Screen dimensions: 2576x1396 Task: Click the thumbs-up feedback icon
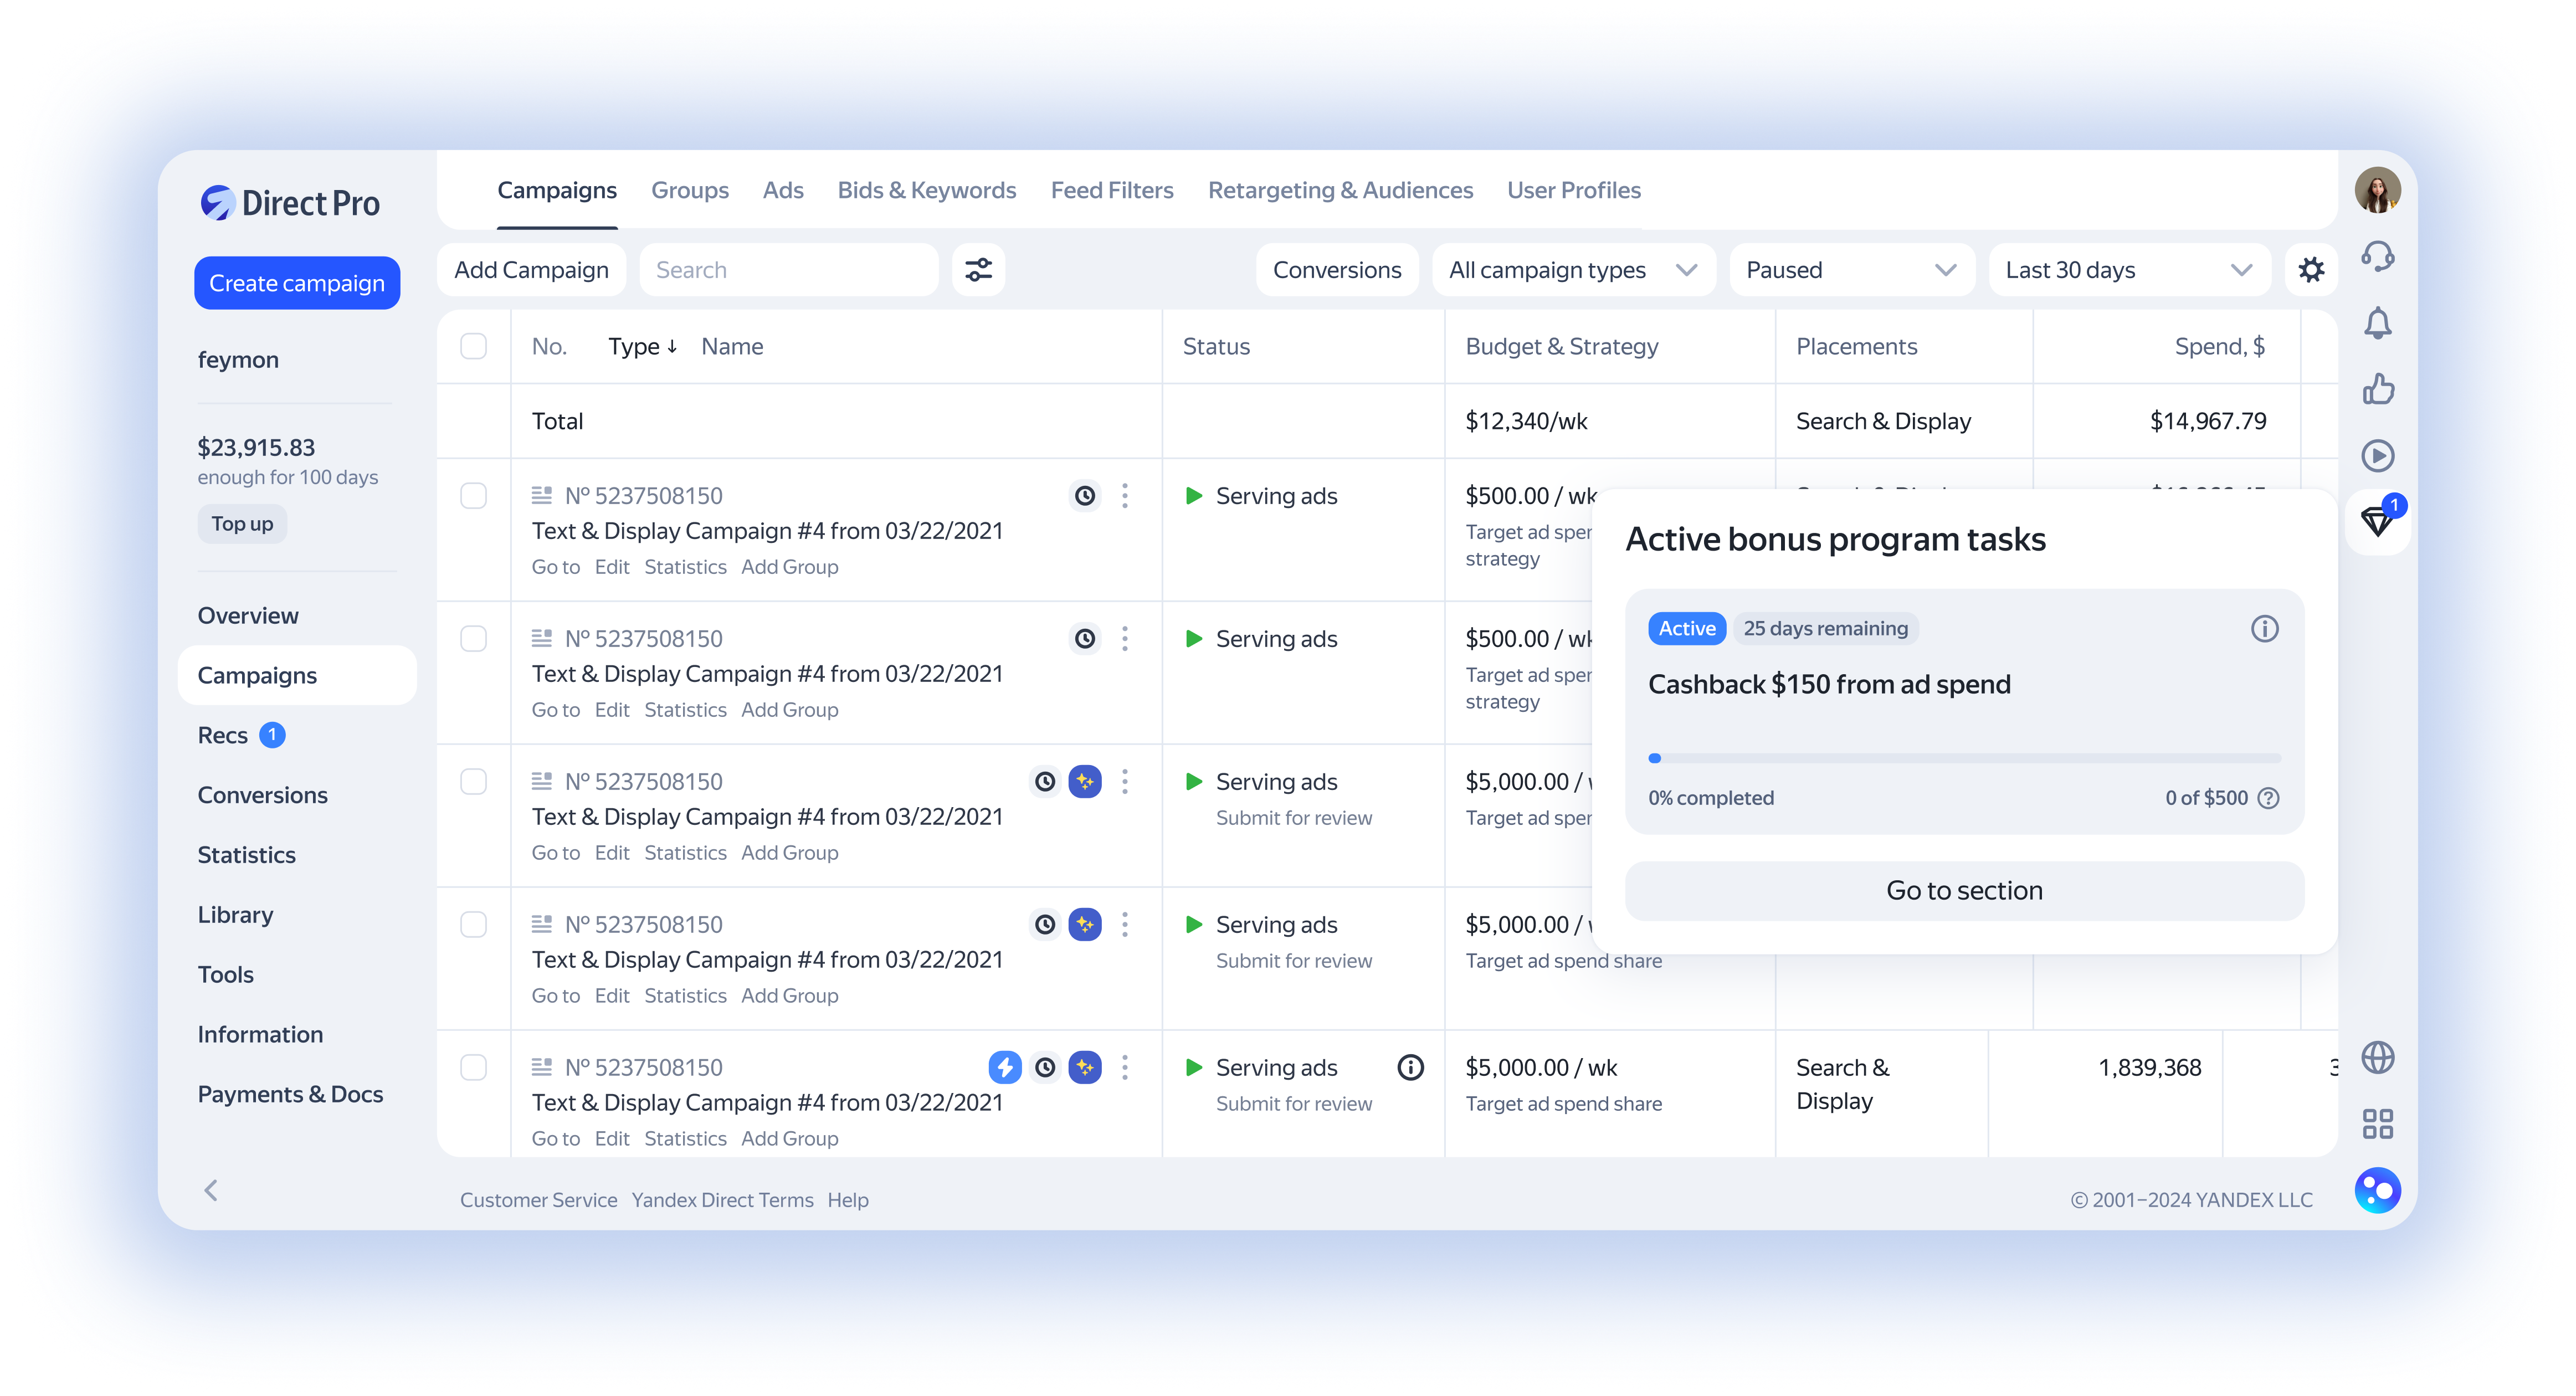2377,389
